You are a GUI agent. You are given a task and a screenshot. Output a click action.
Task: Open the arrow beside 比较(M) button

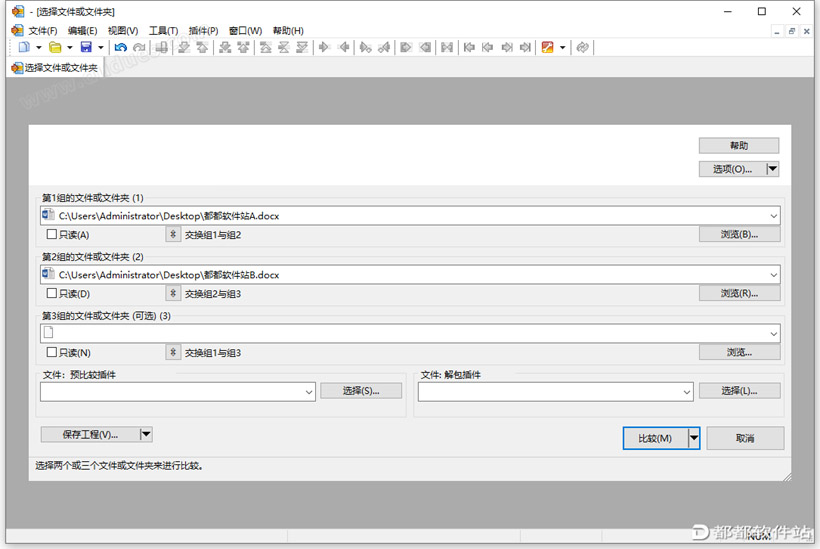[693, 438]
